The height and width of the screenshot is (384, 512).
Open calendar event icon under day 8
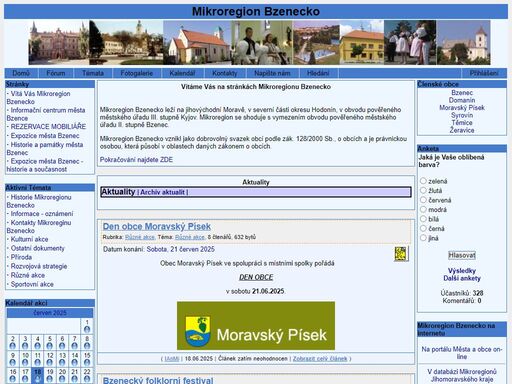pos(87,346)
